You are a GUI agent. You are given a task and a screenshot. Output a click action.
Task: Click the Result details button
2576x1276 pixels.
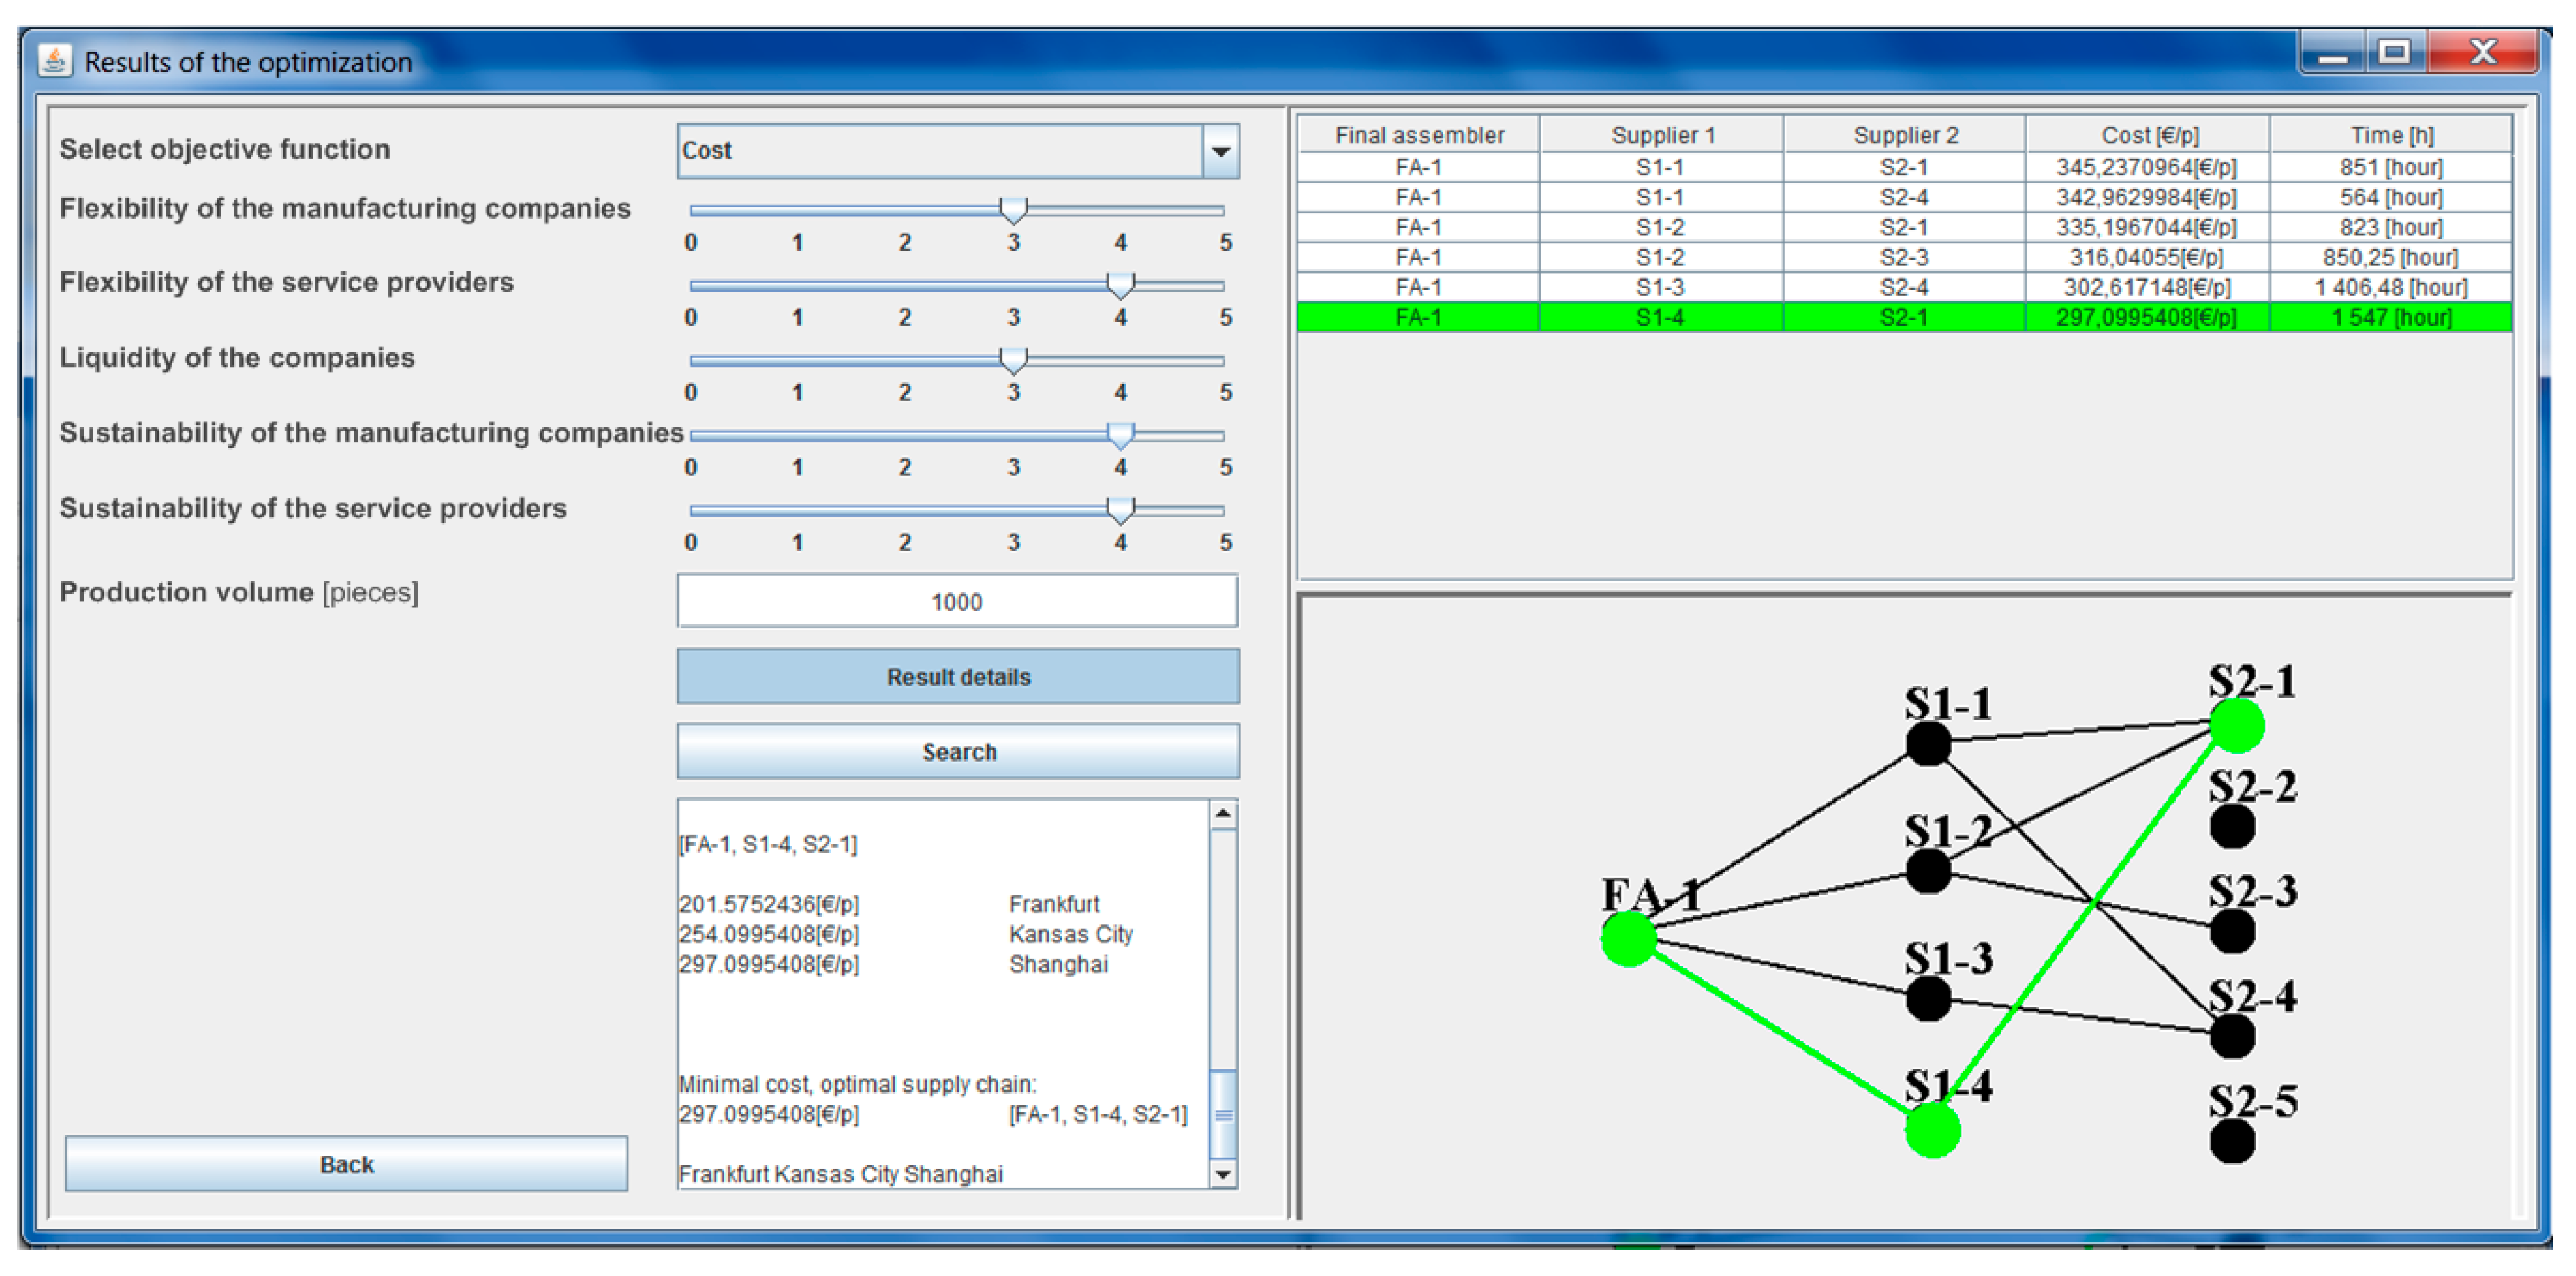[957, 677]
